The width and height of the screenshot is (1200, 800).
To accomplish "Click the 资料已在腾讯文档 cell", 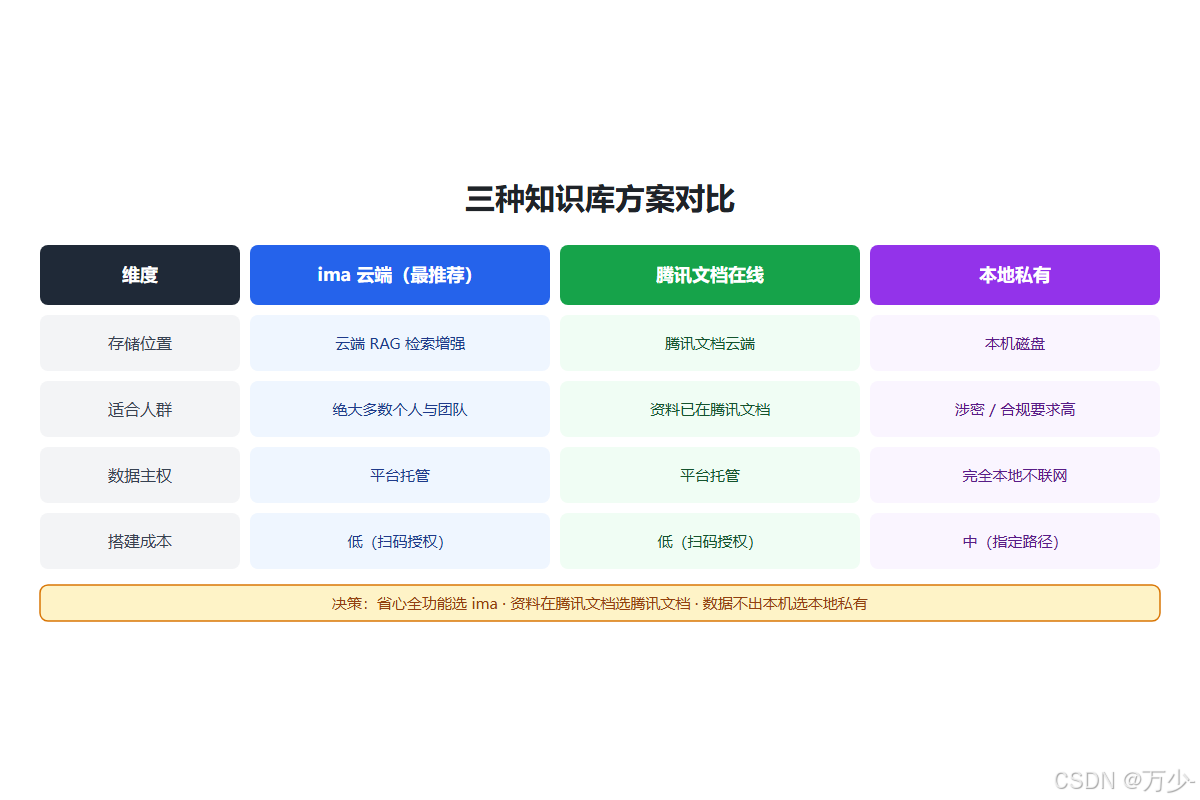I will tap(710, 409).
